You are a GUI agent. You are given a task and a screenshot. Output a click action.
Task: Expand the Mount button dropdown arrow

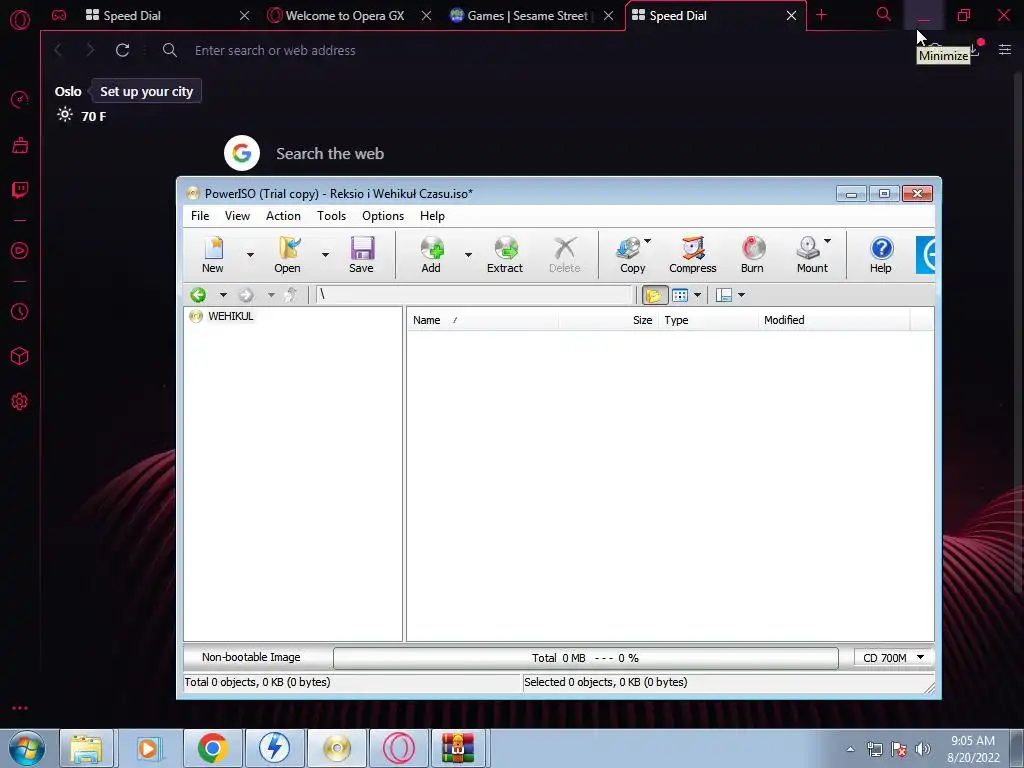827,241
